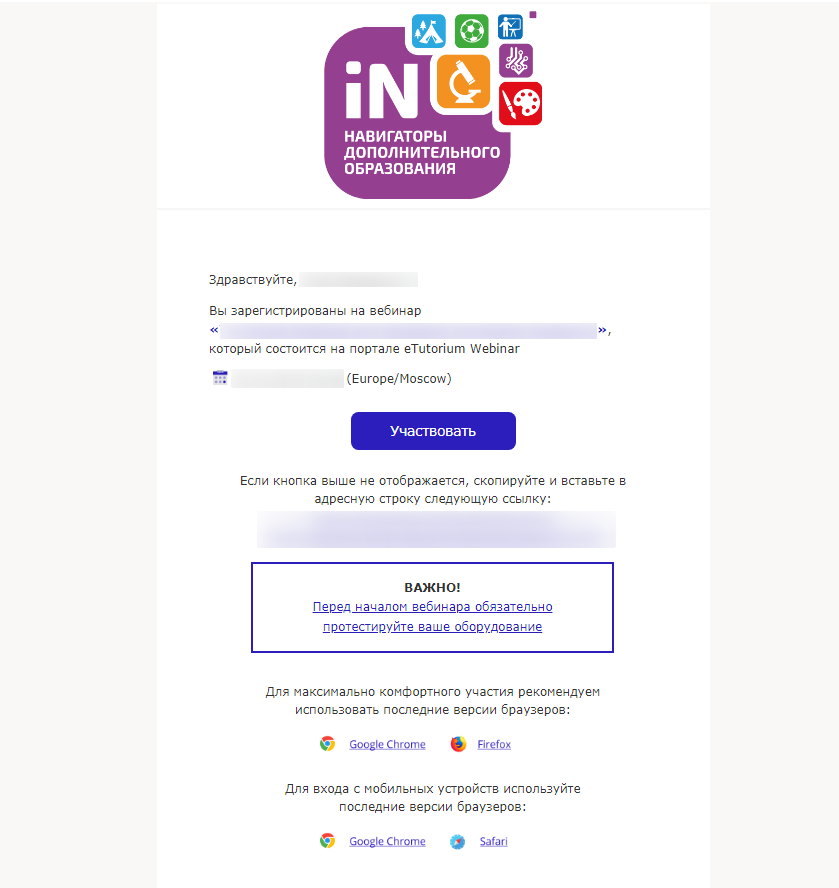
Task: Click the Chrome icon in desktop browsers row
Action: pos(327,744)
